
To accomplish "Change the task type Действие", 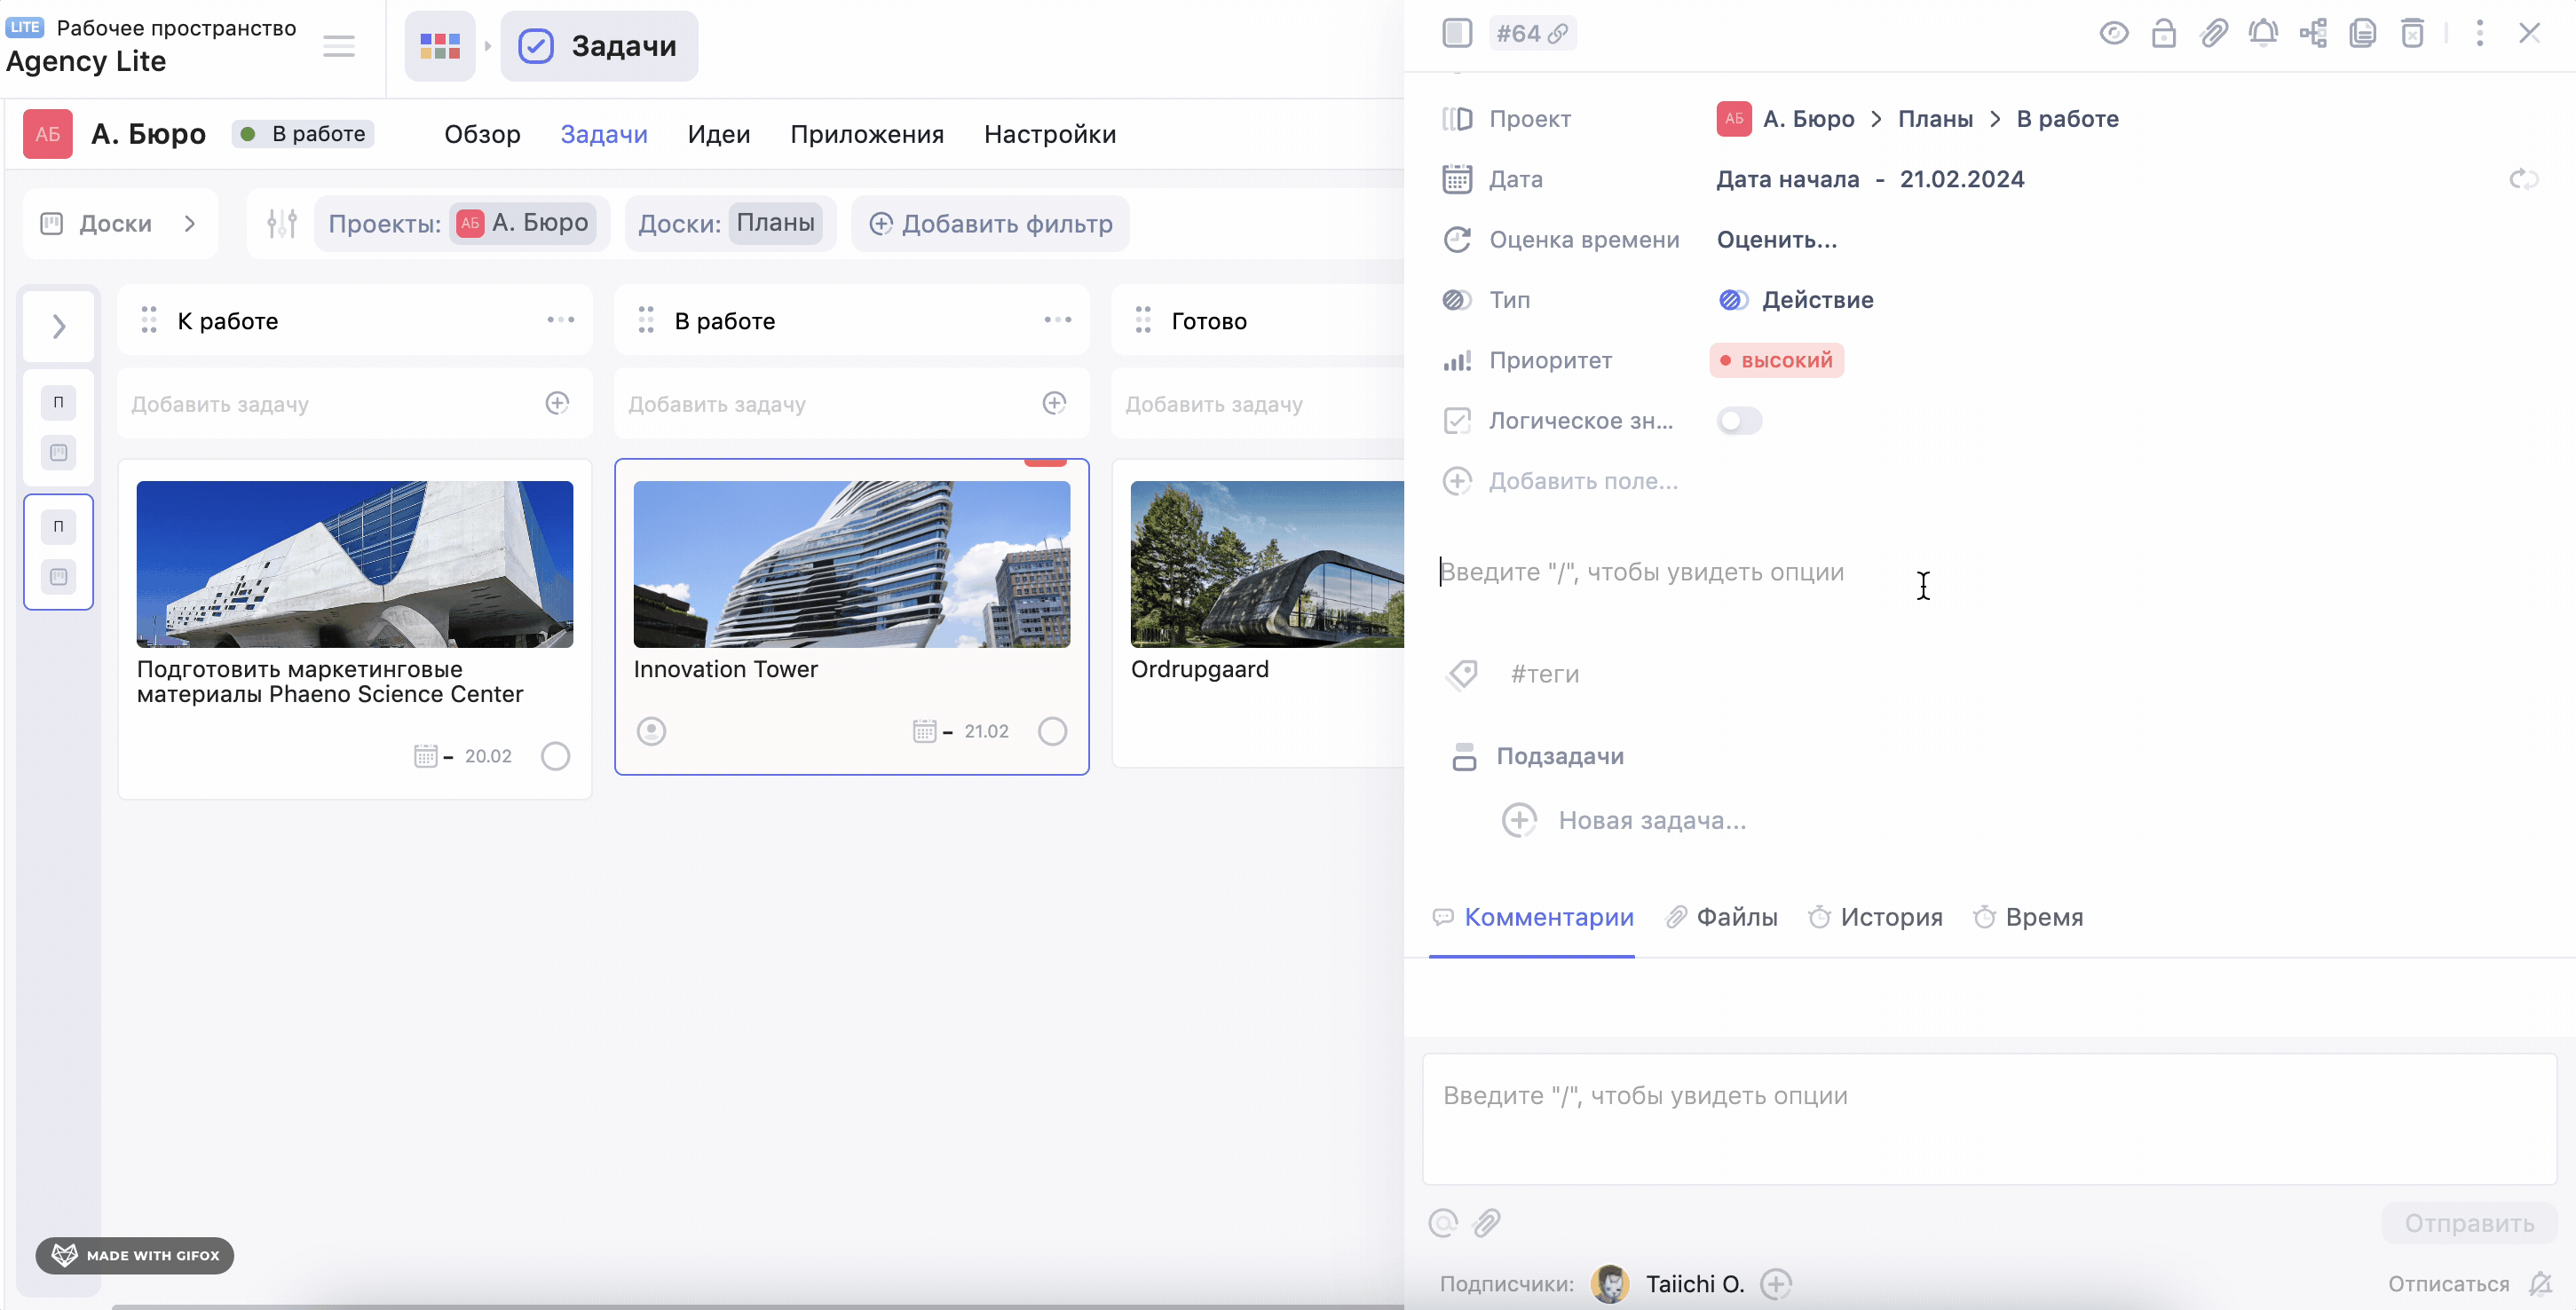I will [x=1796, y=300].
